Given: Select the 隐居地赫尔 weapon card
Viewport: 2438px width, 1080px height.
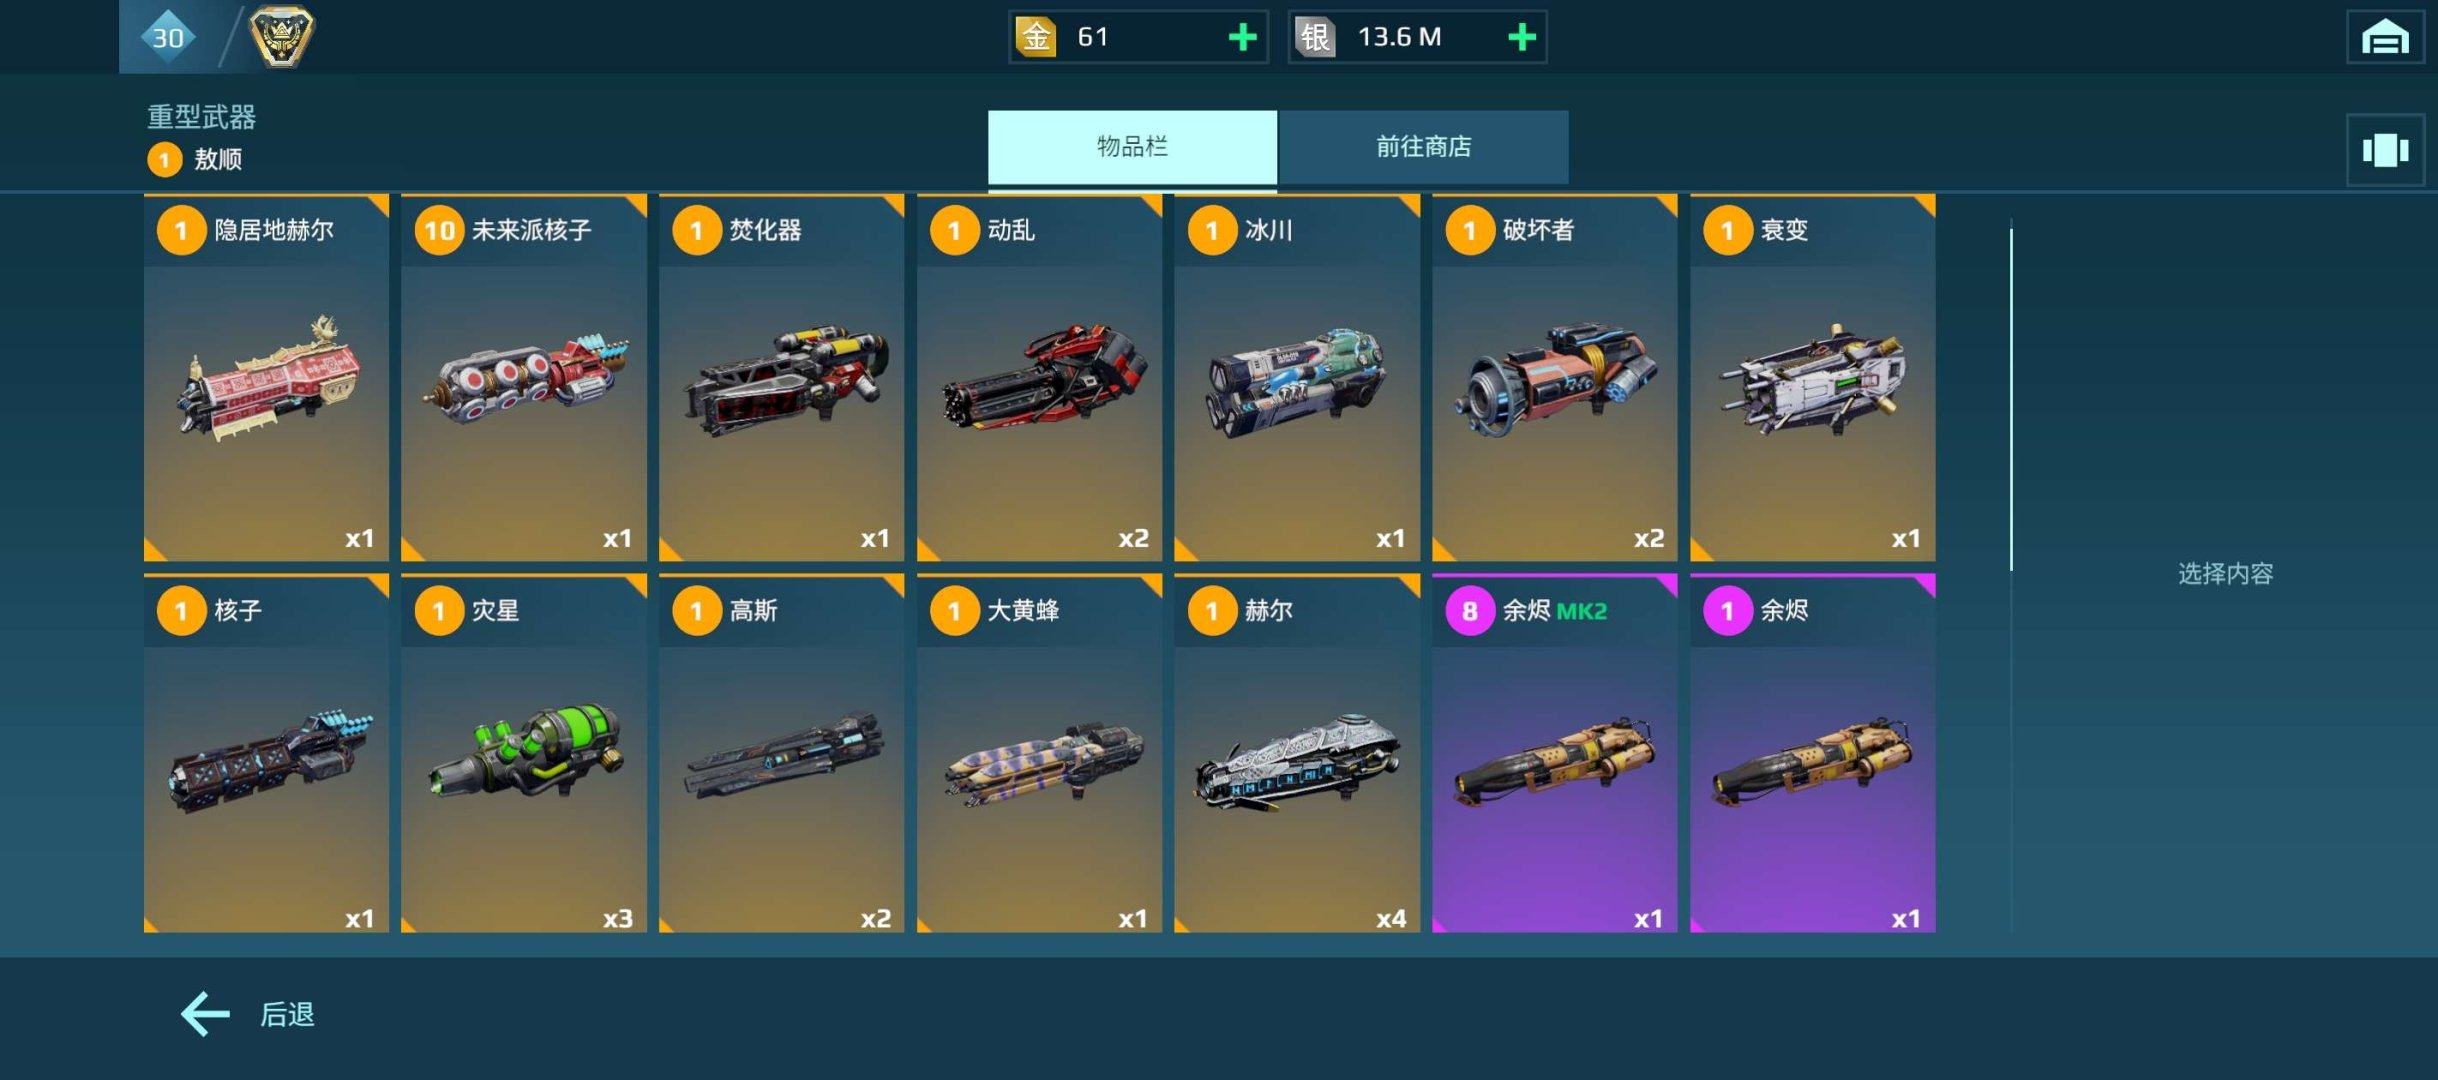Looking at the screenshot, I should [x=266, y=378].
